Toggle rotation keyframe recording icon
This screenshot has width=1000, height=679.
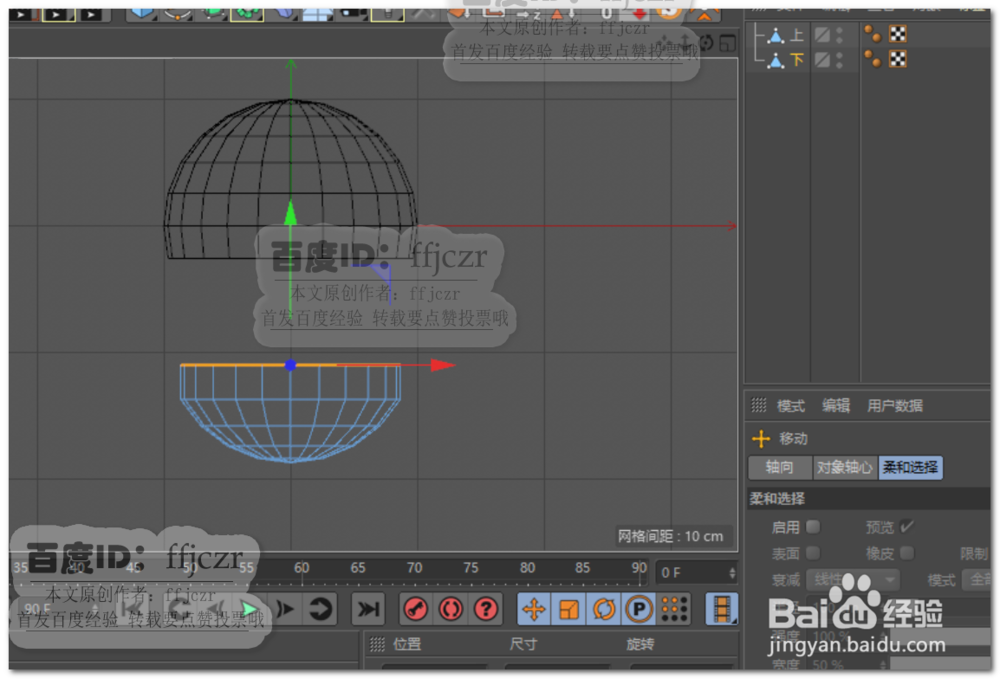coord(604,609)
